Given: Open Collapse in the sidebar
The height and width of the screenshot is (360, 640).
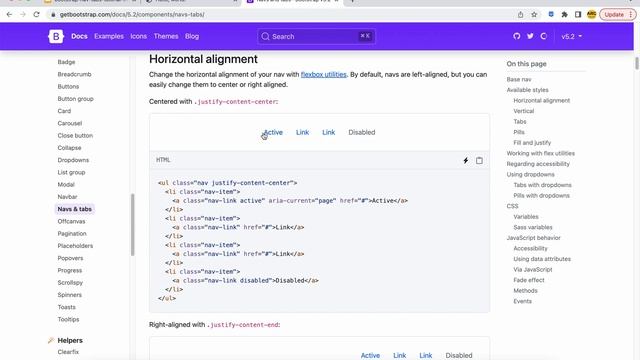Looking at the screenshot, I should point(69,148).
